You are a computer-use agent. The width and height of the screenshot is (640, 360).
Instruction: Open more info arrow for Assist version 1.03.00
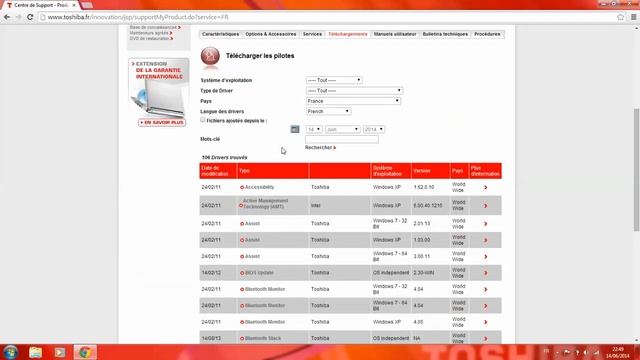coord(485,240)
